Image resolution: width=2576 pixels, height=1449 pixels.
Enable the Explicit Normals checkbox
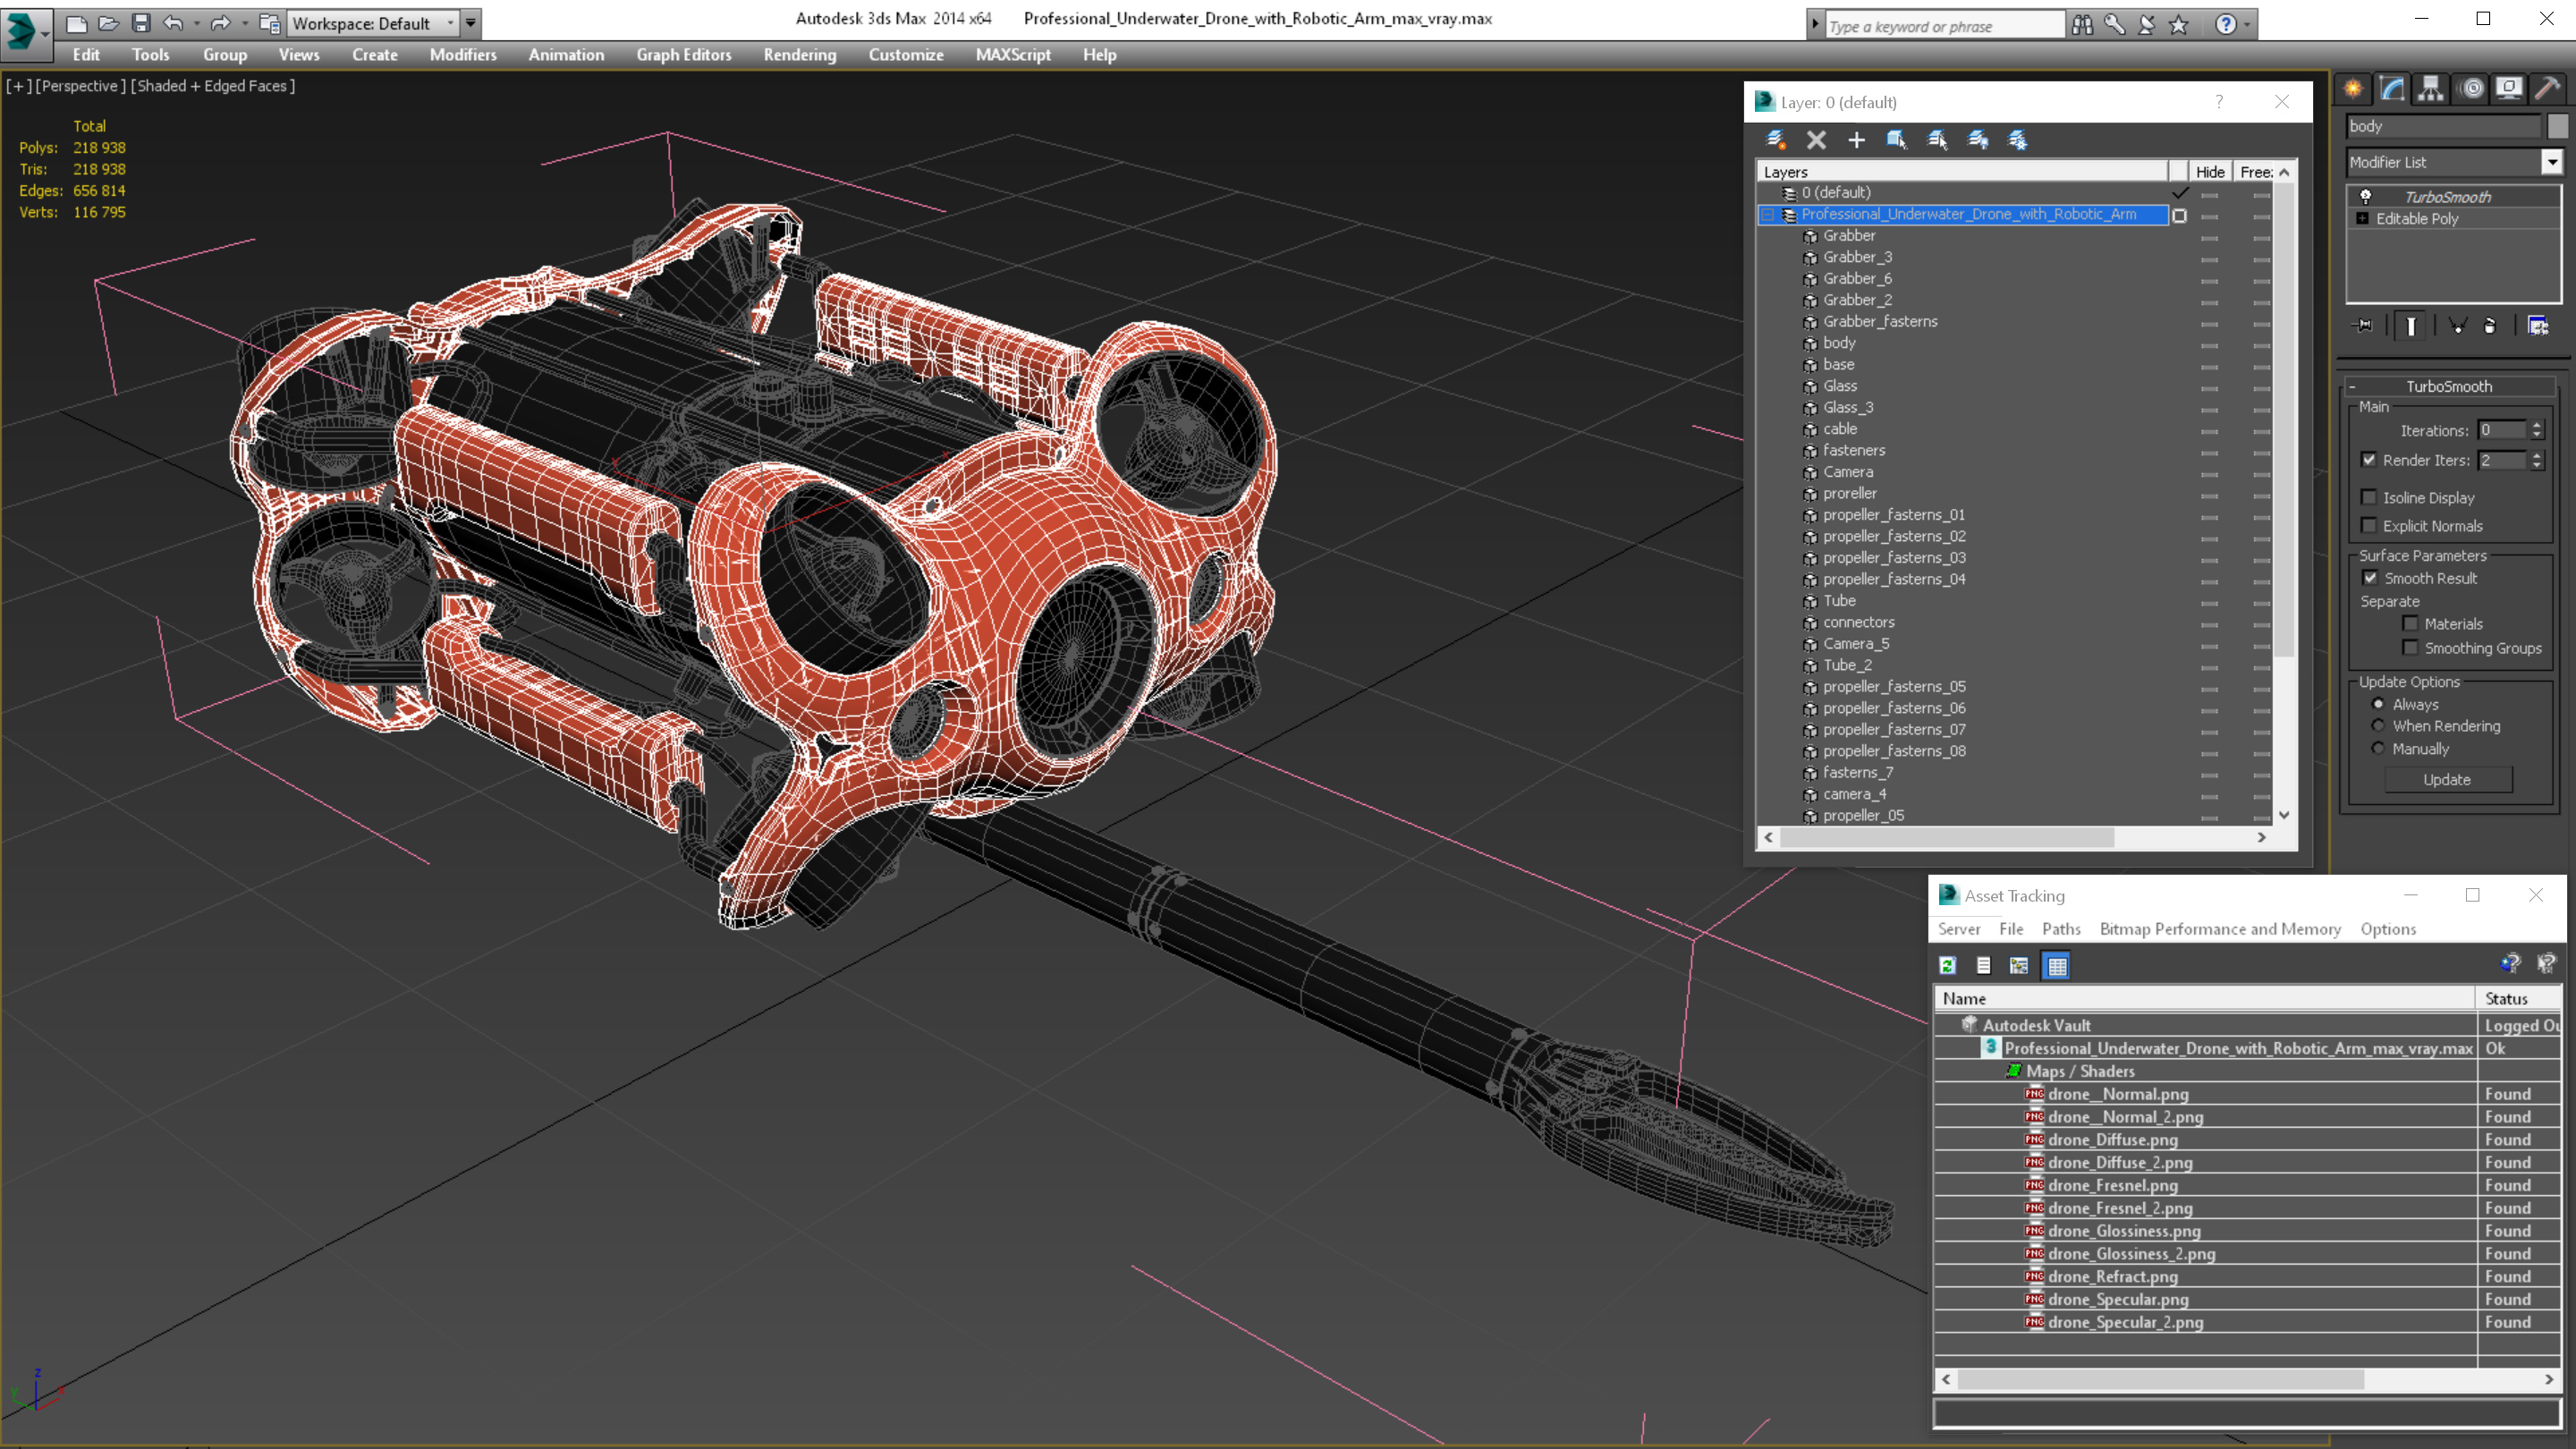(2369, 525)
